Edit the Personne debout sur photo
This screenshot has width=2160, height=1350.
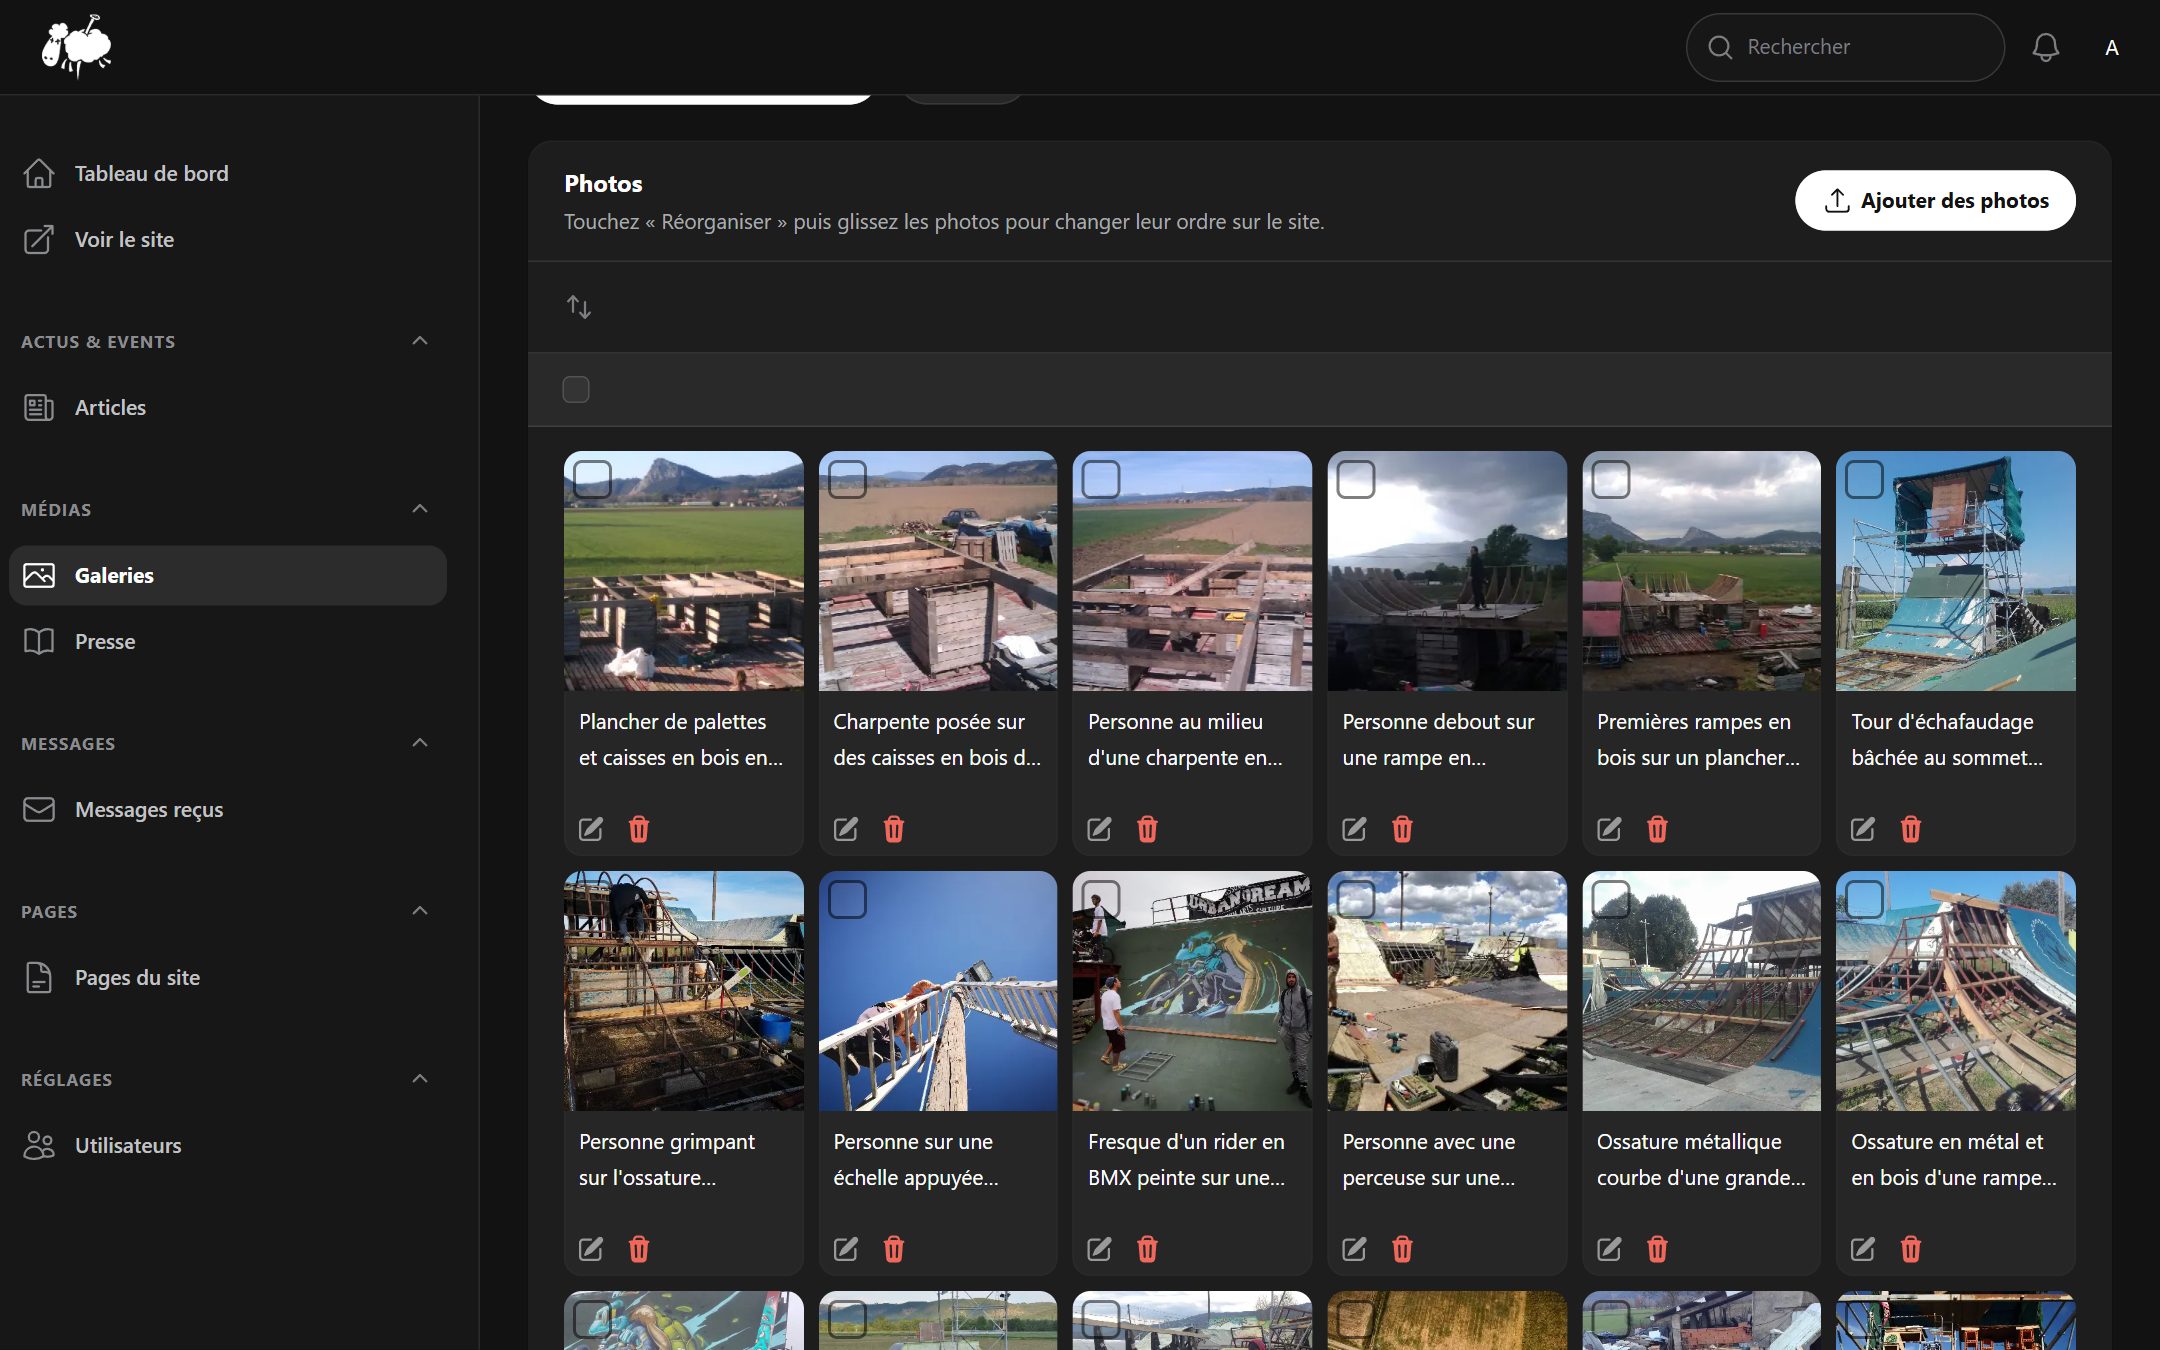coord(1355,829)
